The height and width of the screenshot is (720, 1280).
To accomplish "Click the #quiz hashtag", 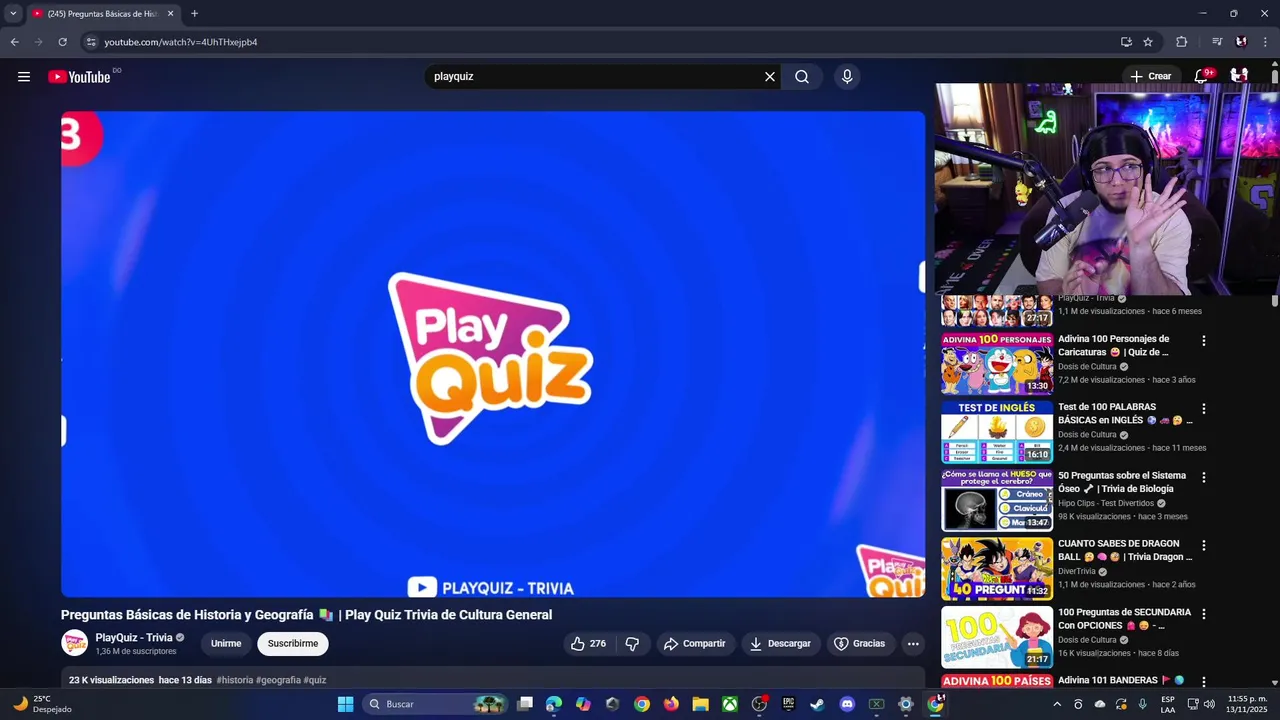I will pyautogui.click(x=315, y=680).
